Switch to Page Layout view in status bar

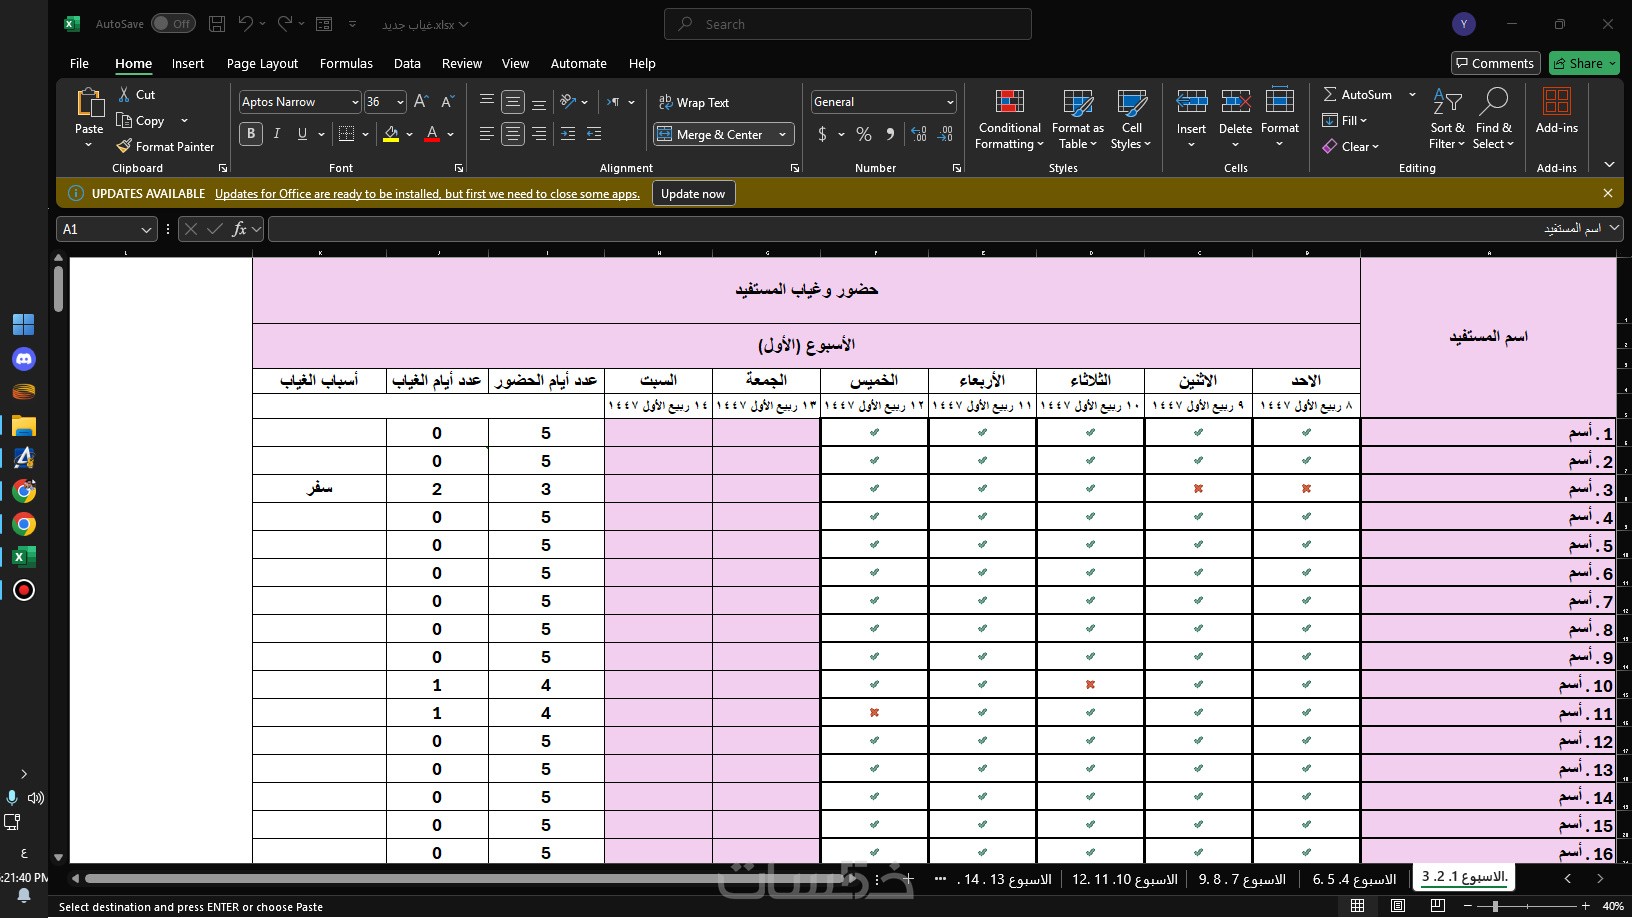pos(1398,906)
